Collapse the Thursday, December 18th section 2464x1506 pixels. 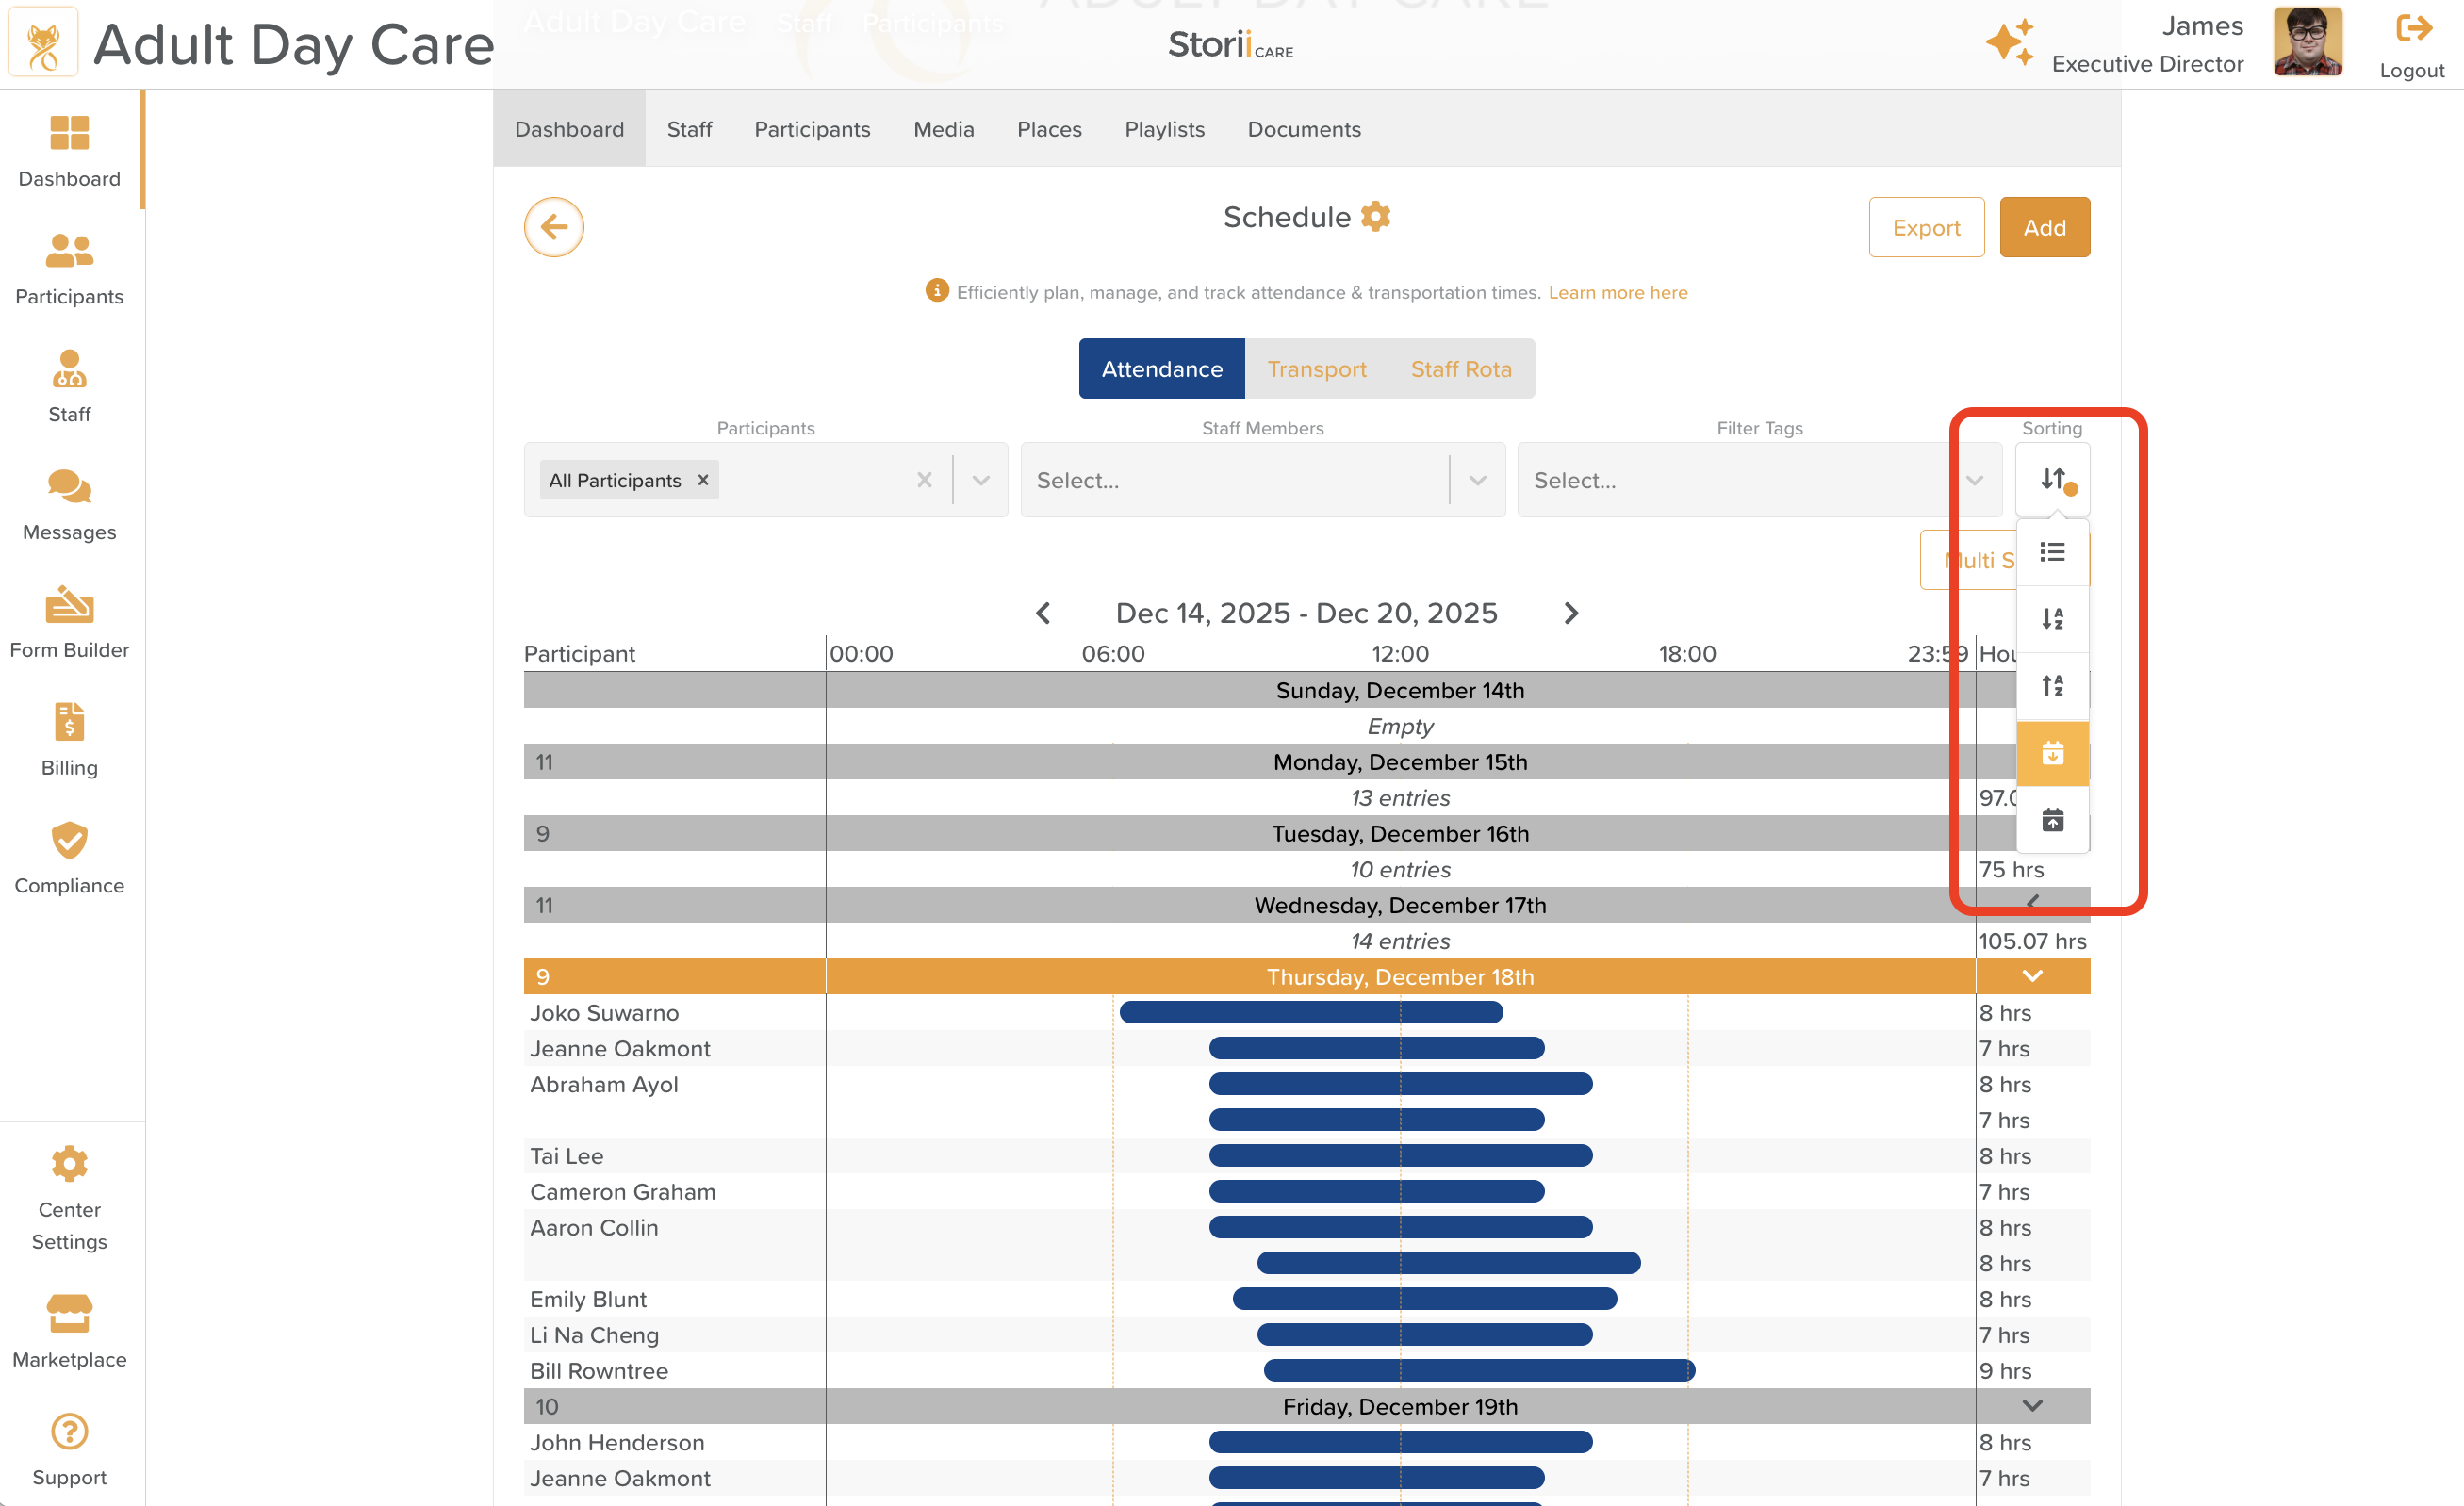coord(2032,976)
